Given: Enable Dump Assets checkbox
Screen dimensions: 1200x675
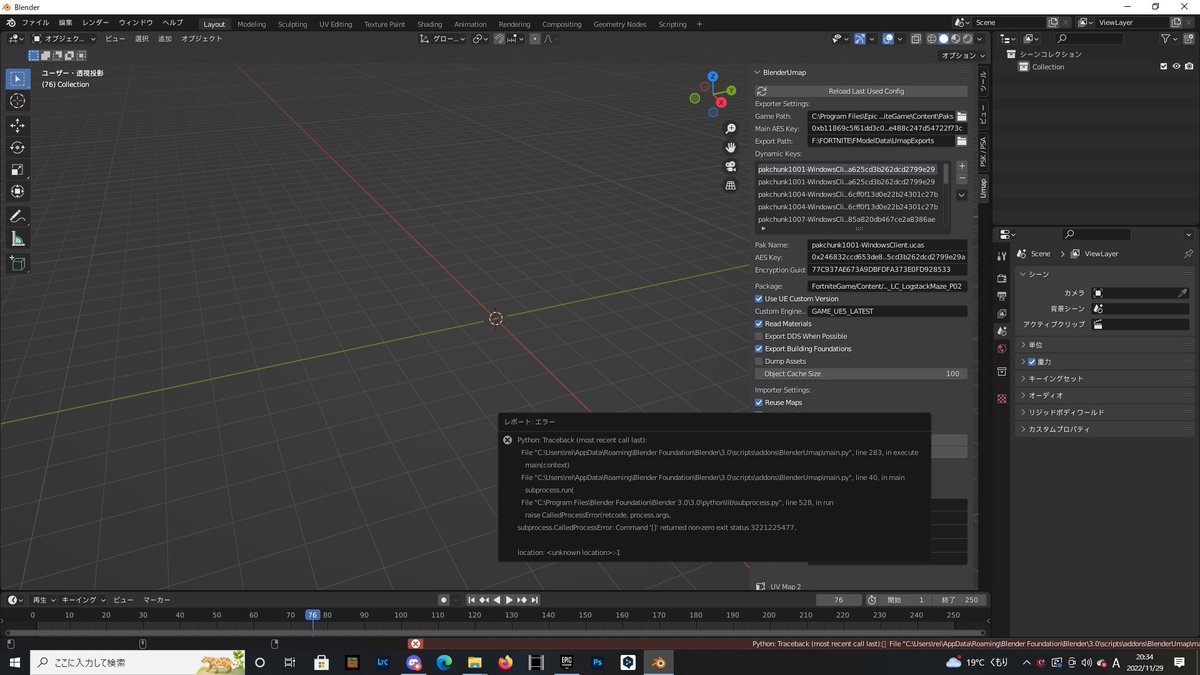Looking at the screenshot, I should [x=759, y=361].
